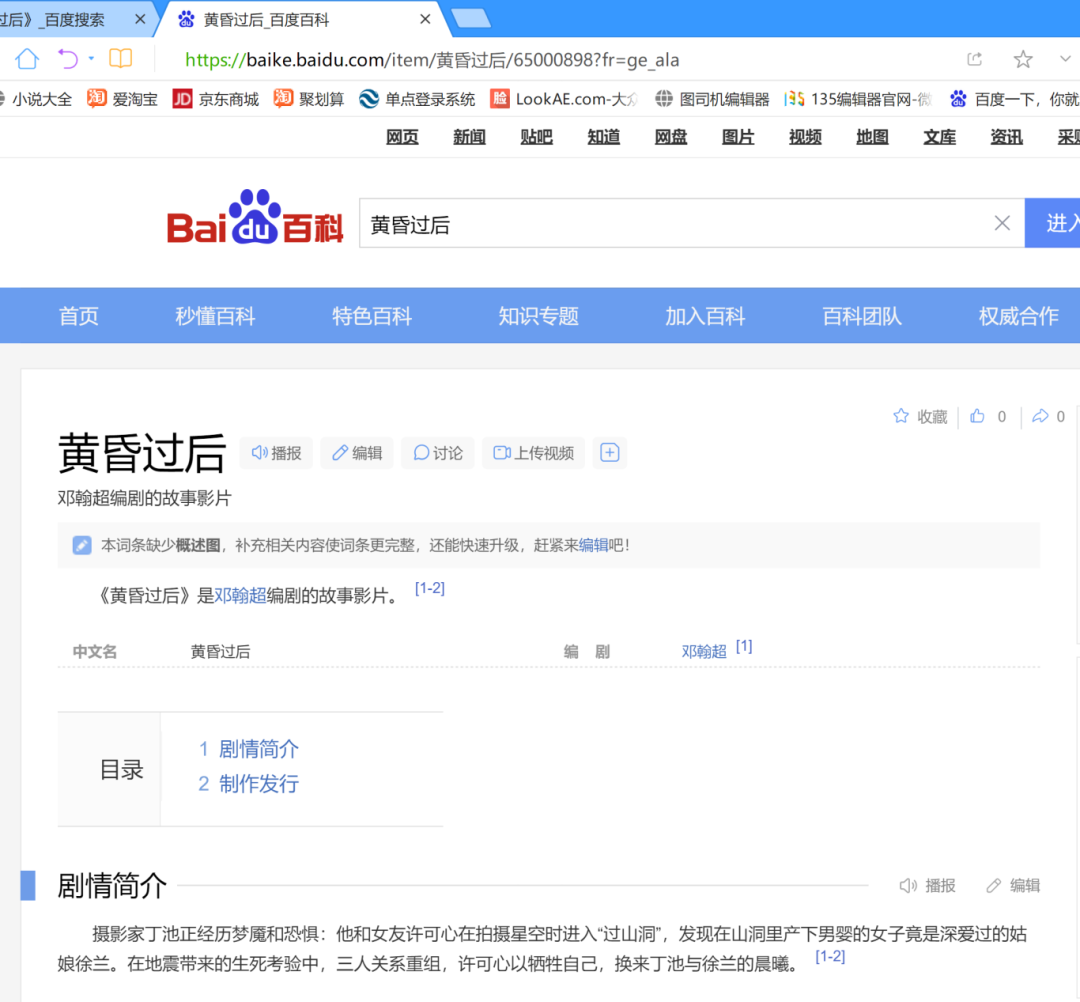
Task: Go to 新闻 in Baidu top navigation
Action: click(469, 137)
